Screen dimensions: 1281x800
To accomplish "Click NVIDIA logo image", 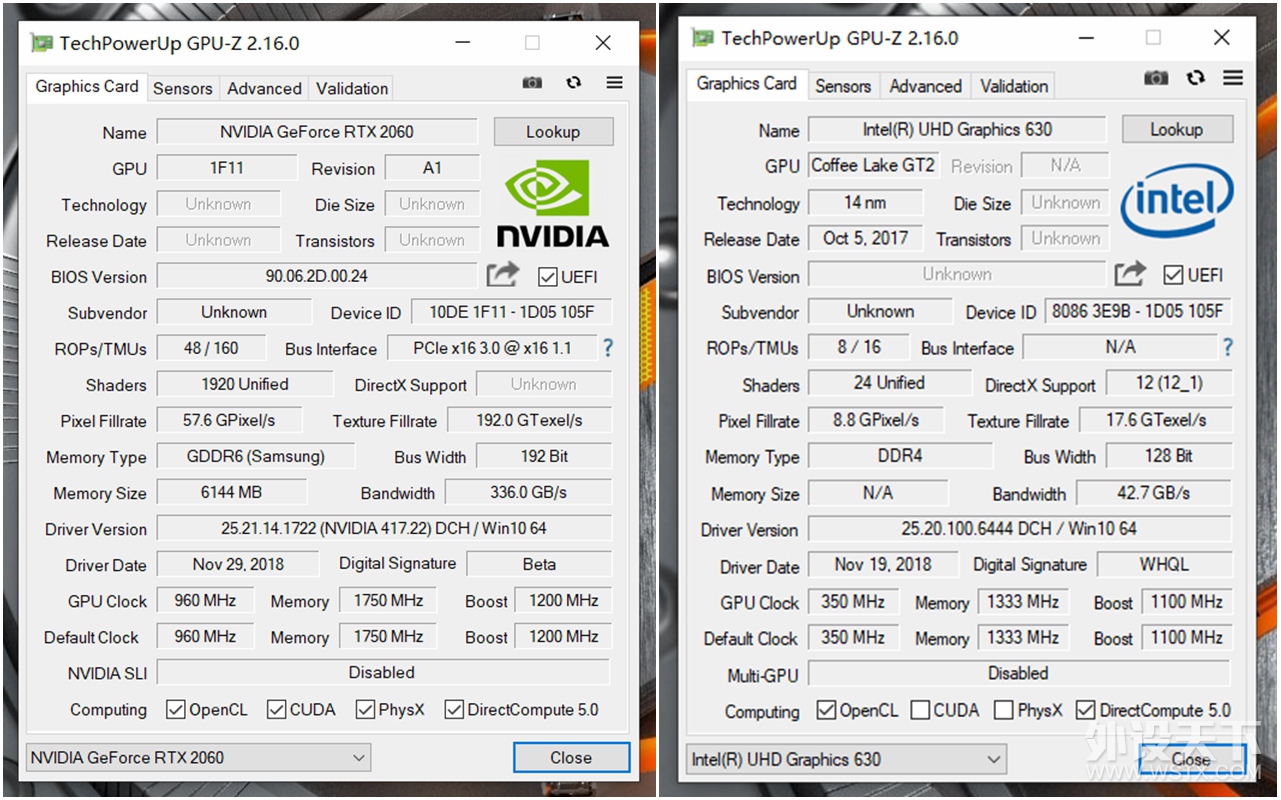I will click(552, 204).
